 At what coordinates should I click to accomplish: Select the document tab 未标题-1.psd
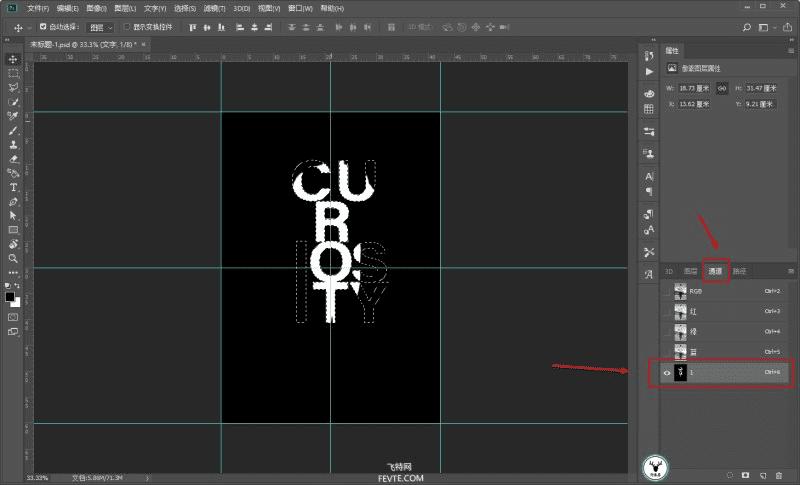pyautogui.click(x=84, y=45)
